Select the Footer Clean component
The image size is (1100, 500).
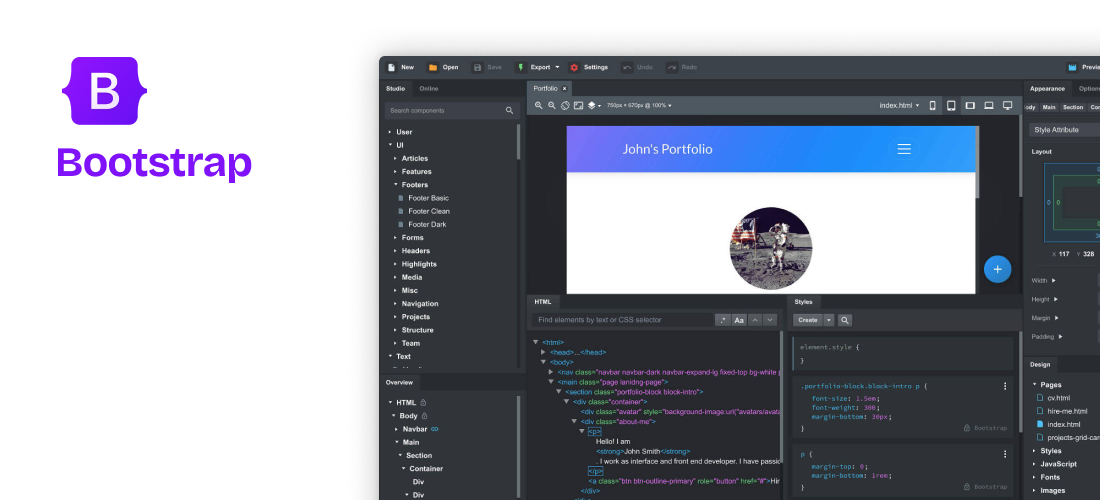[x=429, y=211]
